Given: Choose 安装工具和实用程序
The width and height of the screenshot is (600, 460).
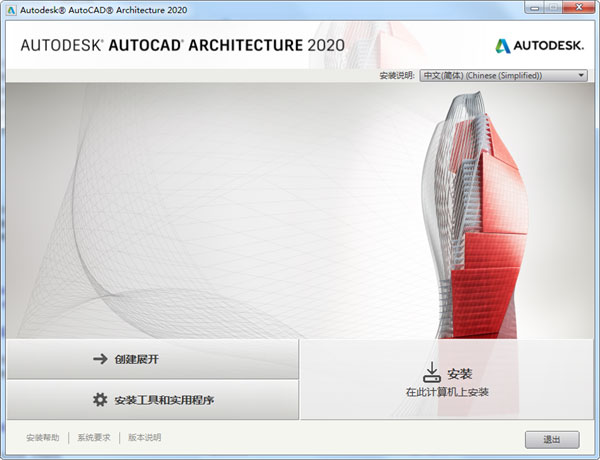Looking at the screenshot, I should [x=152, y=400].
